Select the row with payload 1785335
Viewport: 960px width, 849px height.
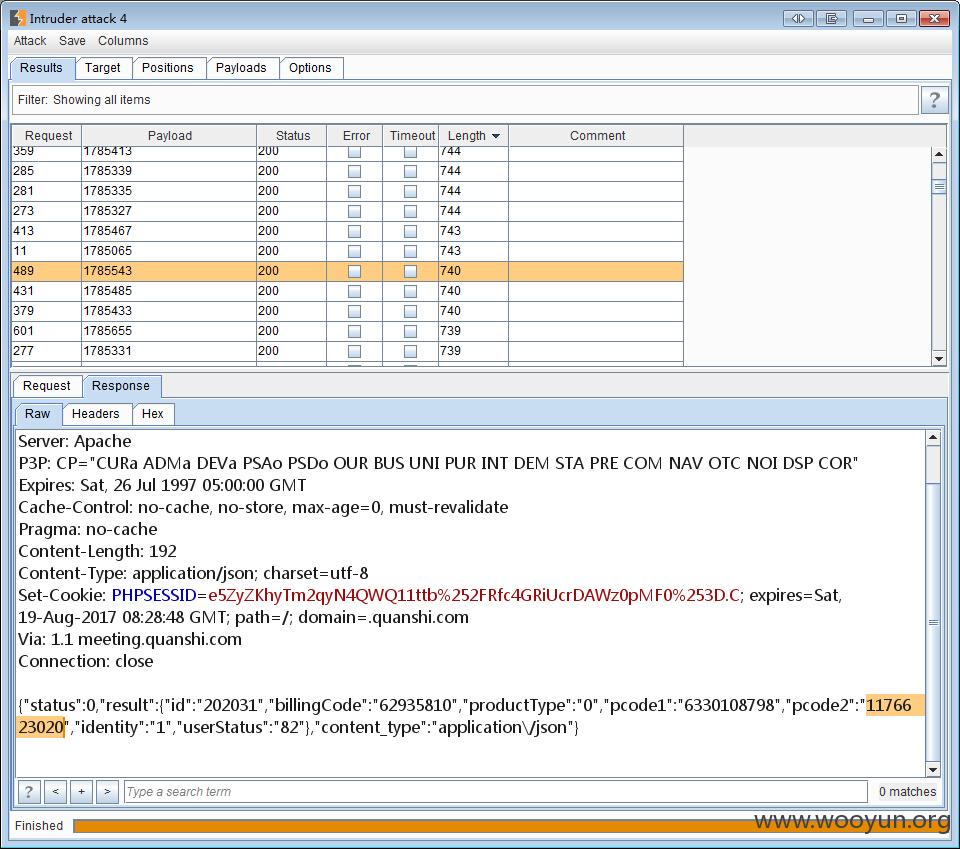pyautogui.click(x=347, y=191)
